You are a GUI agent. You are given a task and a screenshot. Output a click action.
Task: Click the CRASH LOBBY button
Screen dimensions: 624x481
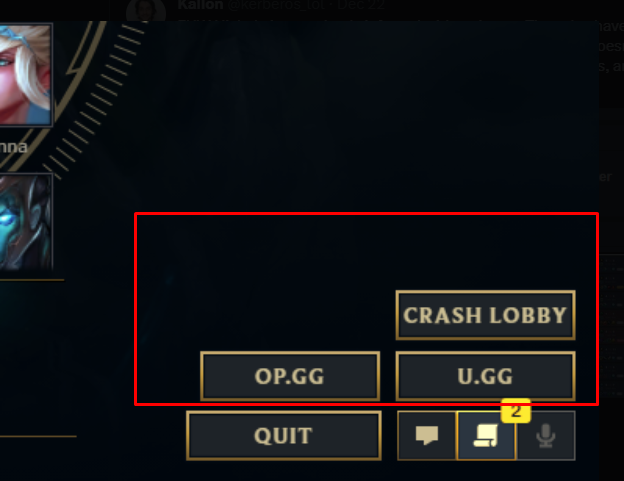coord(486,315)
